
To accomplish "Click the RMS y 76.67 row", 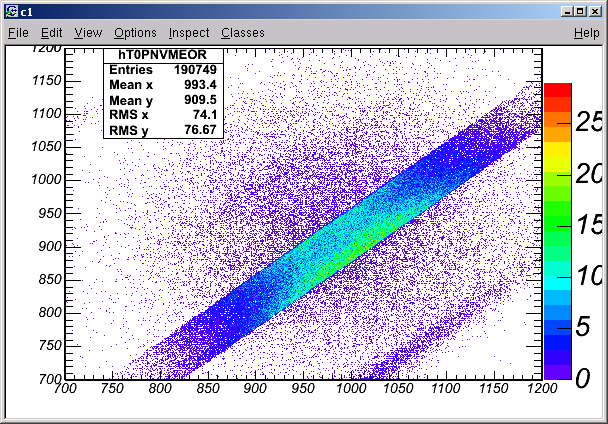I will tap(163, 130).
